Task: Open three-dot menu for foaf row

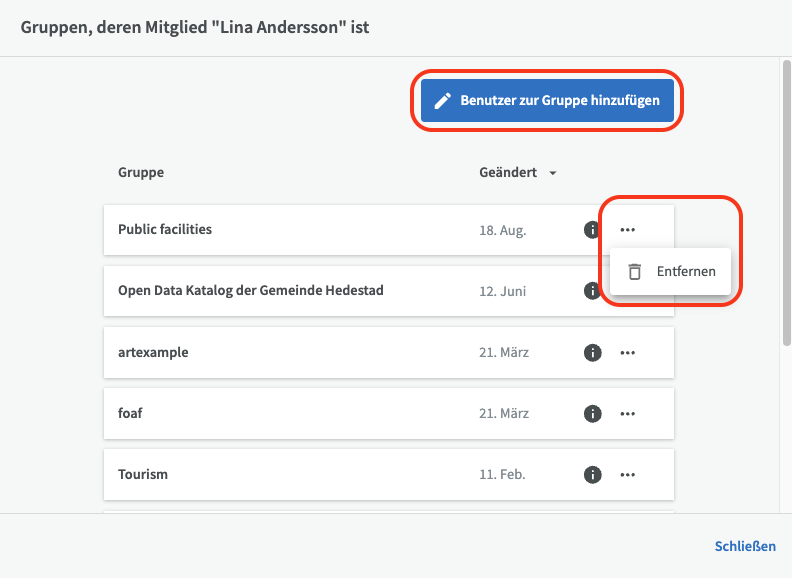Action: [x=627, y=413]
